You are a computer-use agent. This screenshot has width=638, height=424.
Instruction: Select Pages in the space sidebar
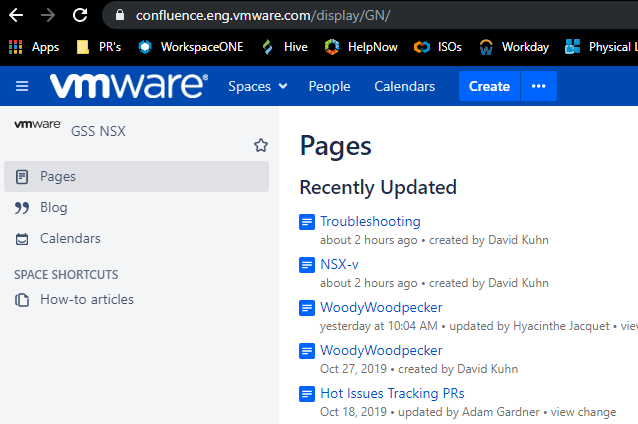tap(136, 177)
